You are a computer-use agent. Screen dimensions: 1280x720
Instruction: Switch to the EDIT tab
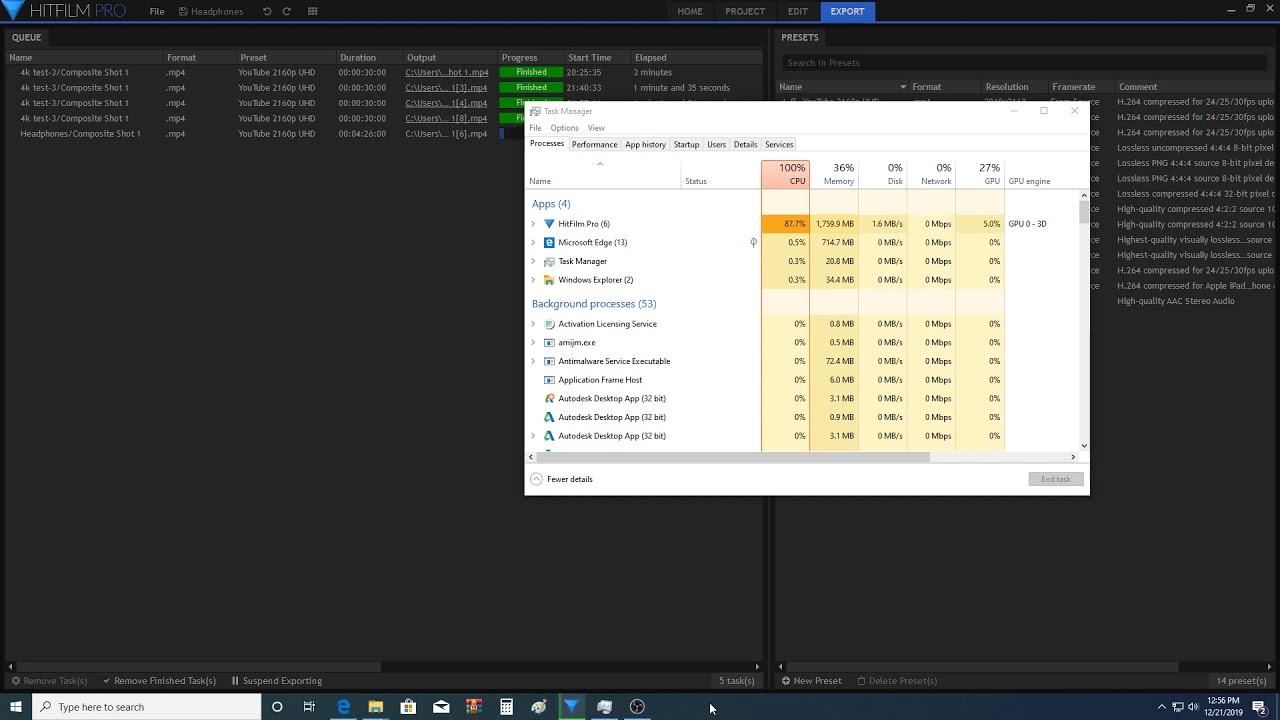pos(798,11)
